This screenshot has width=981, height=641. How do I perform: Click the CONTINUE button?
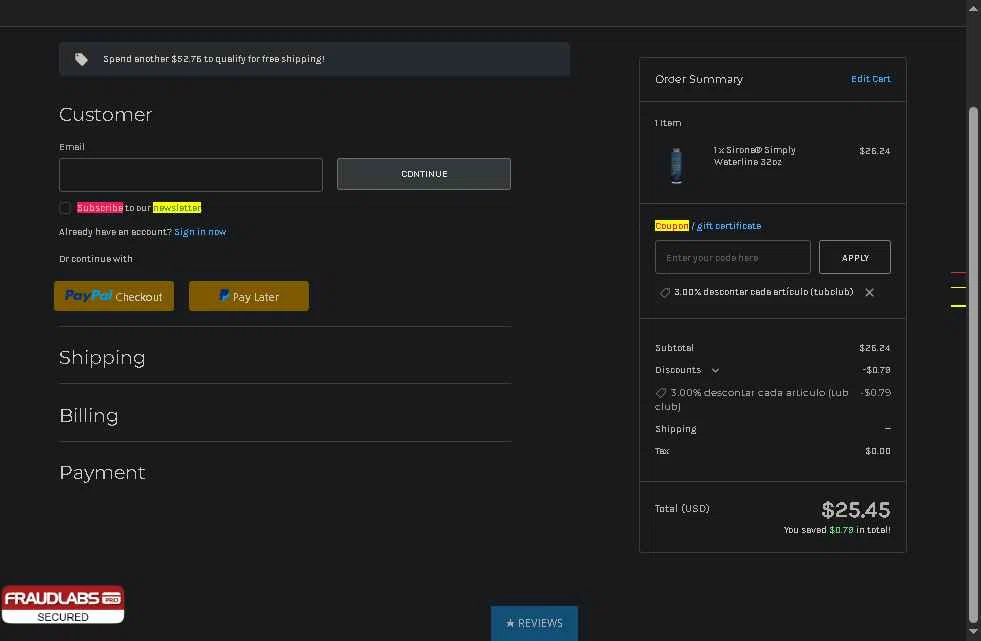point(424,174)
